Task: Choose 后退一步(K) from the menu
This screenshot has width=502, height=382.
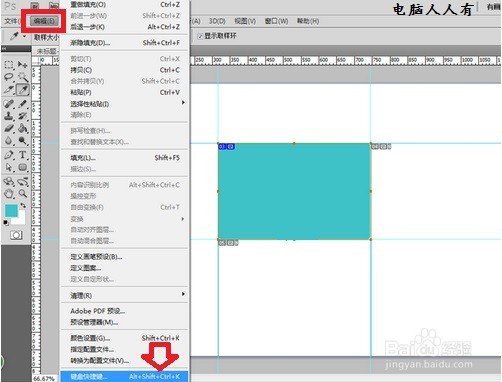Action: point(124,27)
